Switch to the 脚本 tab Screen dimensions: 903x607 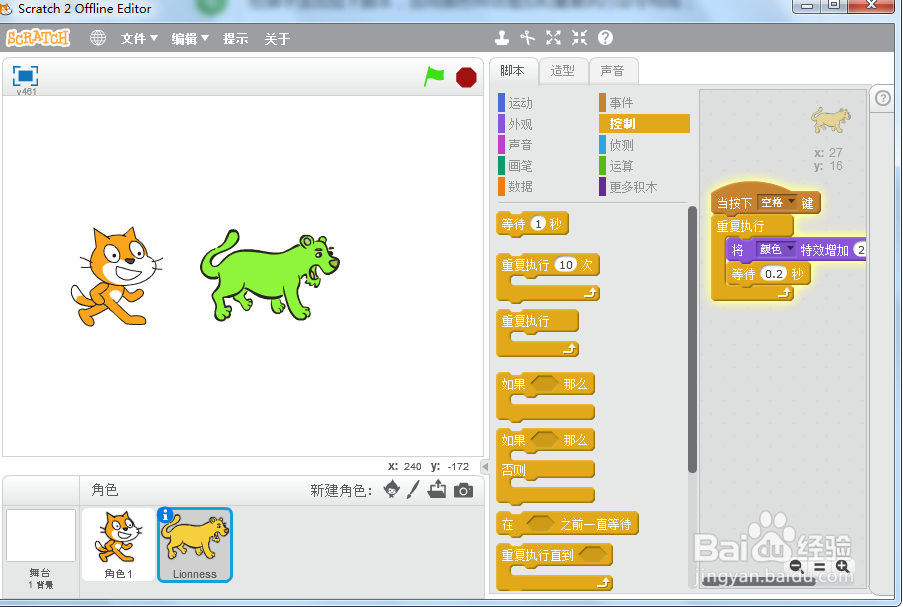click(513, 71)
